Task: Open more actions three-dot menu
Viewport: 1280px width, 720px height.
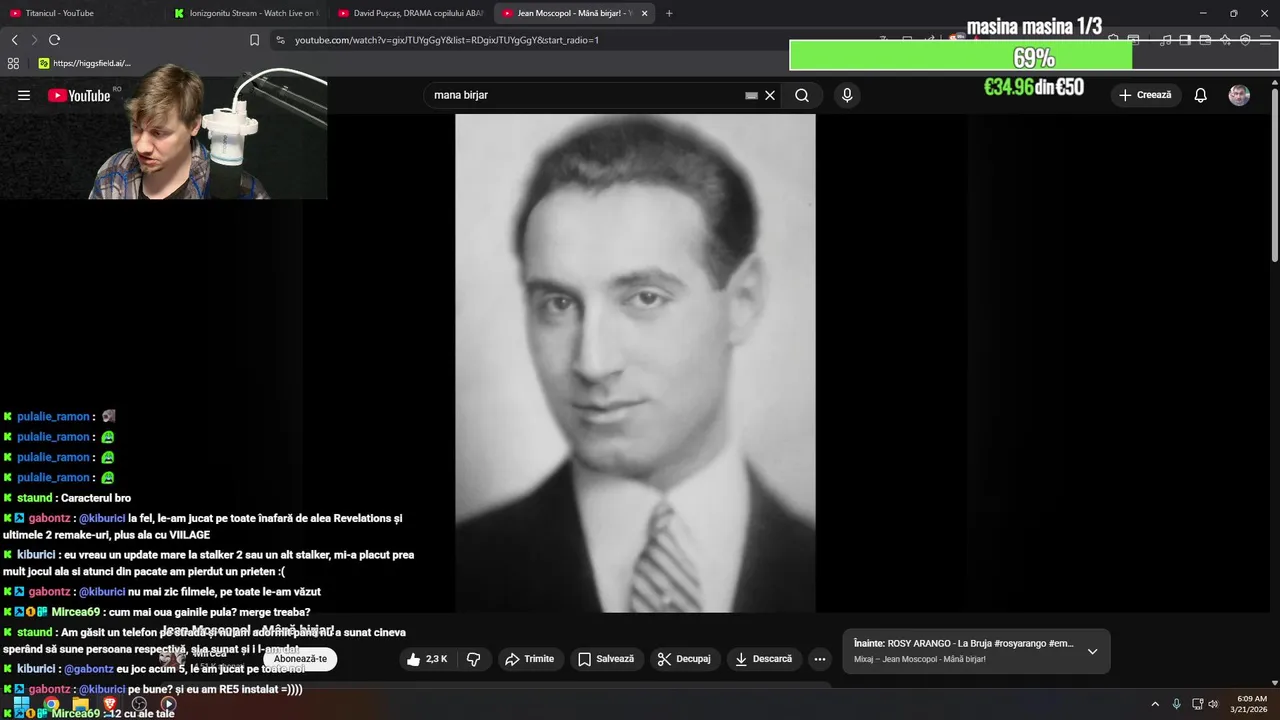Action: pos(820,659)
